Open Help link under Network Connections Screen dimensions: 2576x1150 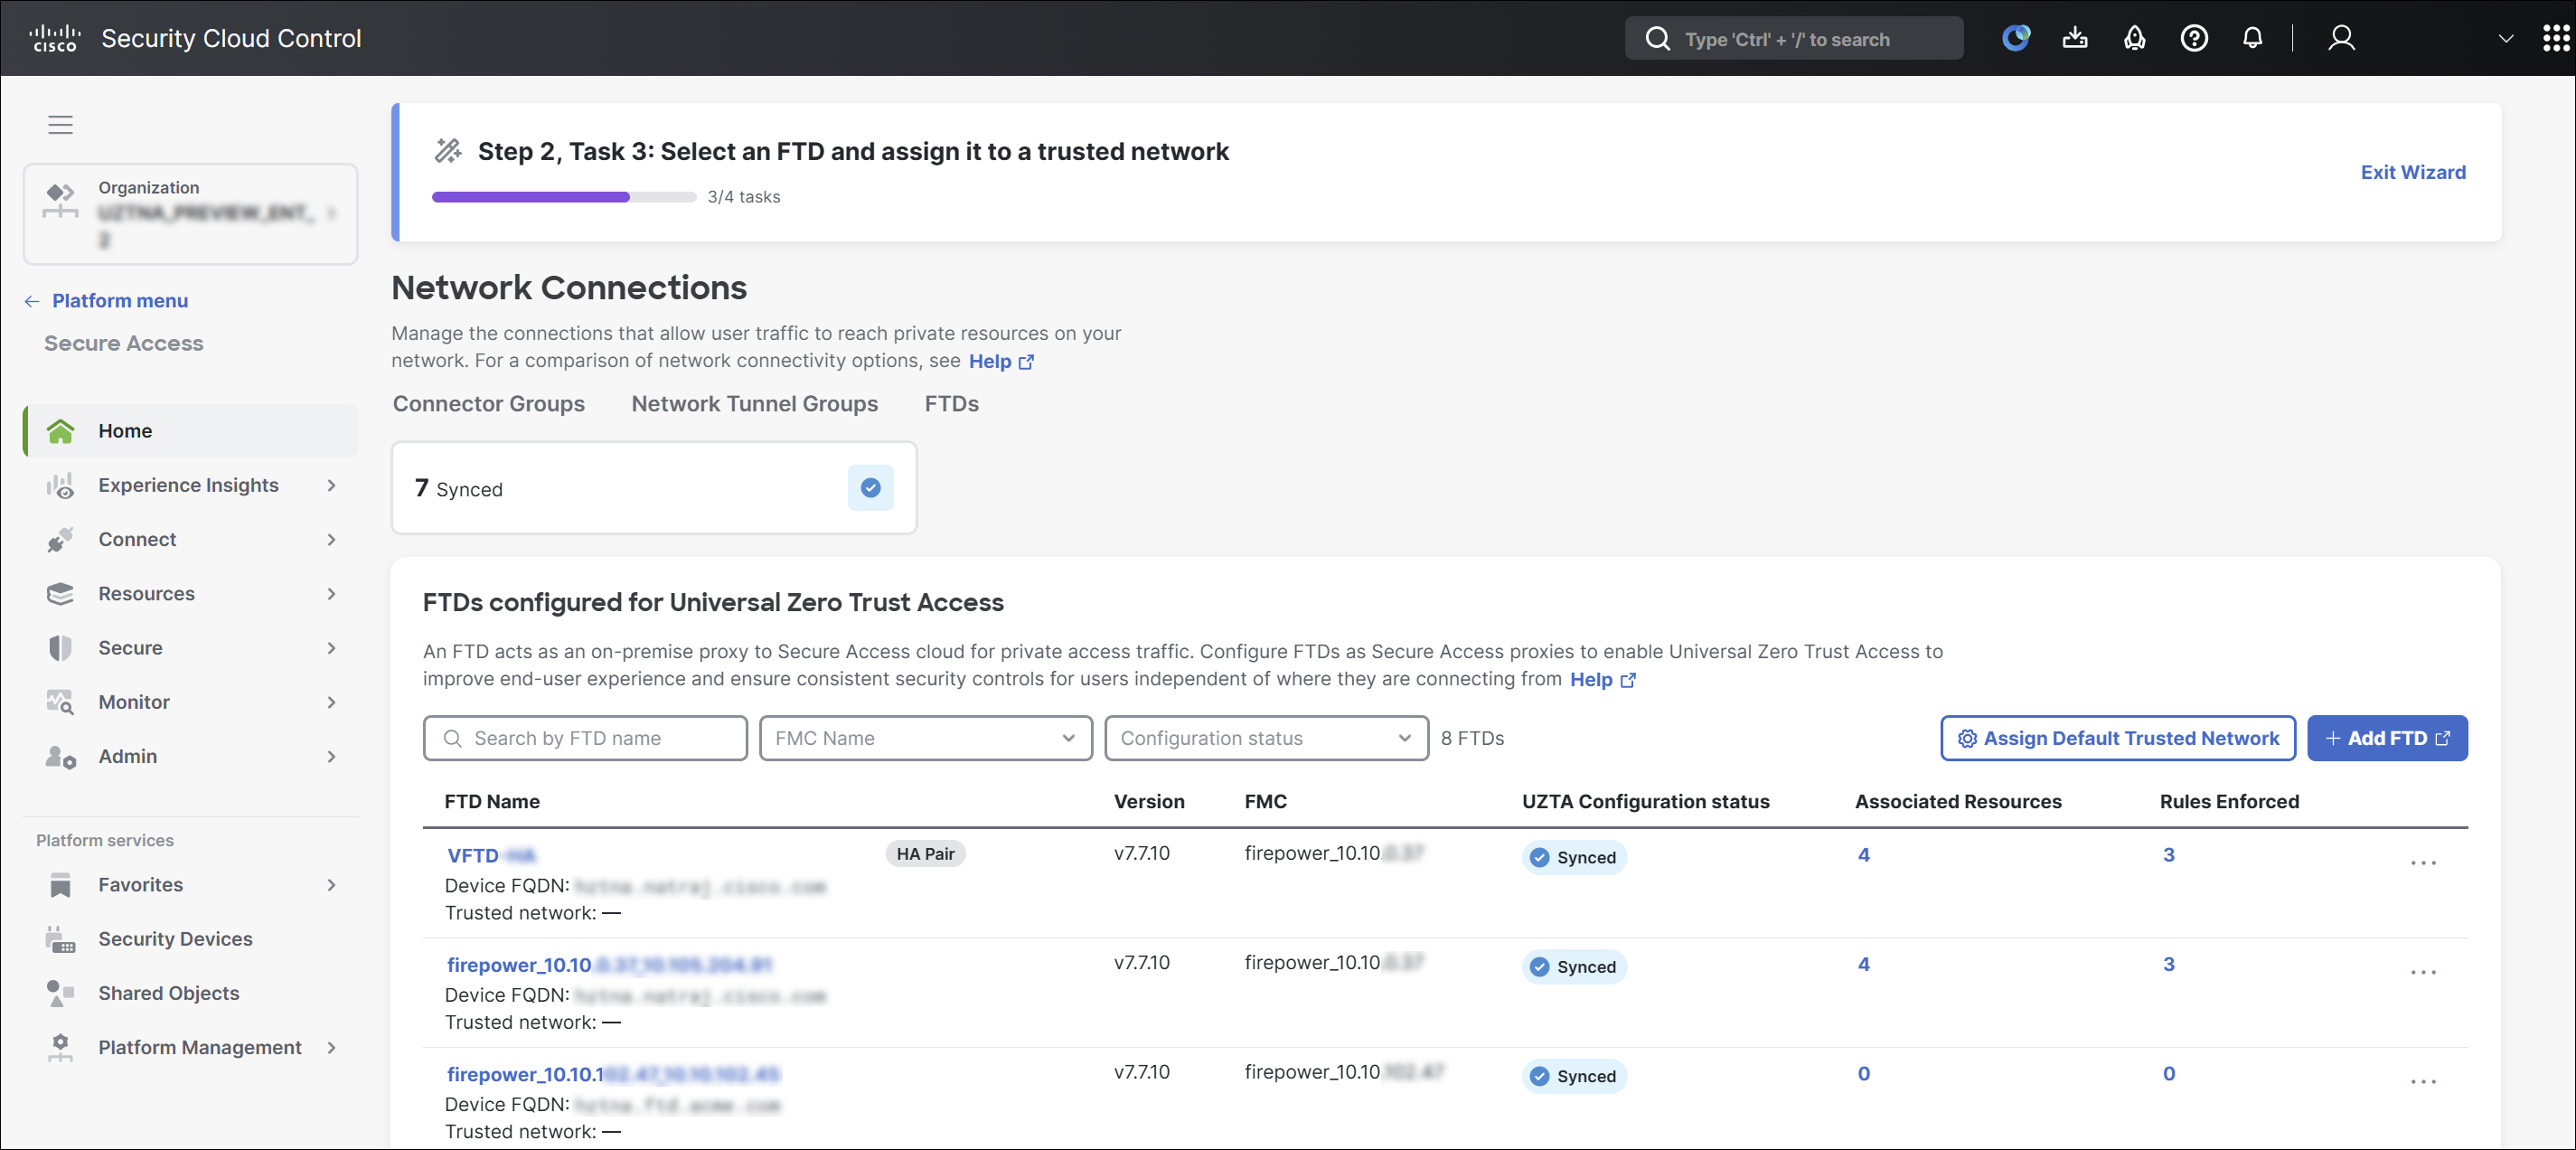(1001, 361)
